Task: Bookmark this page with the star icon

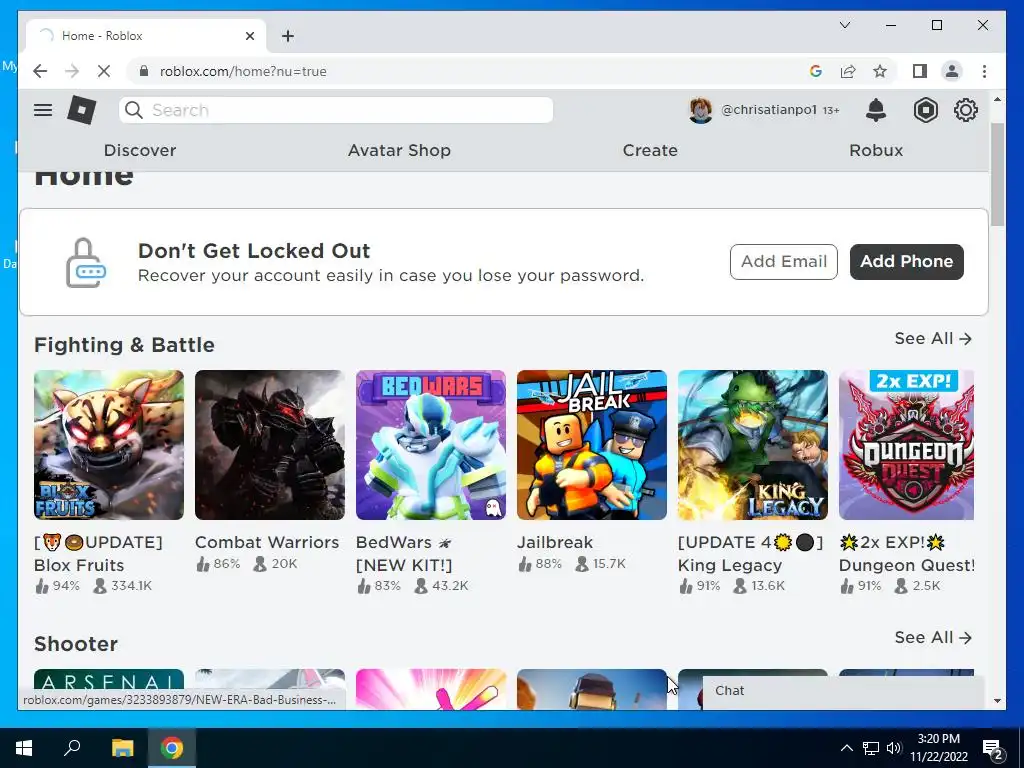Action: 880,71
